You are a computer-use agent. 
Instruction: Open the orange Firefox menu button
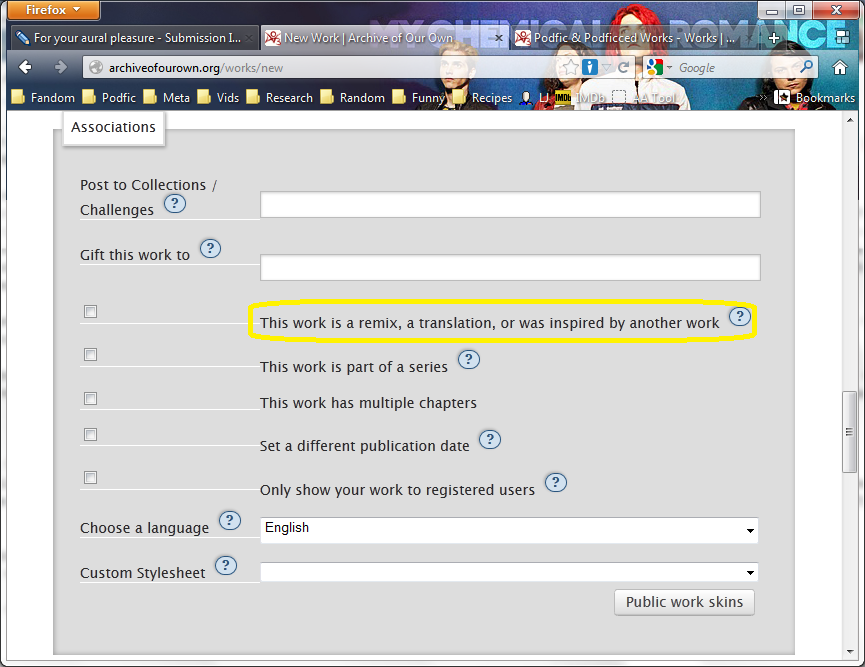pos(54,11)
